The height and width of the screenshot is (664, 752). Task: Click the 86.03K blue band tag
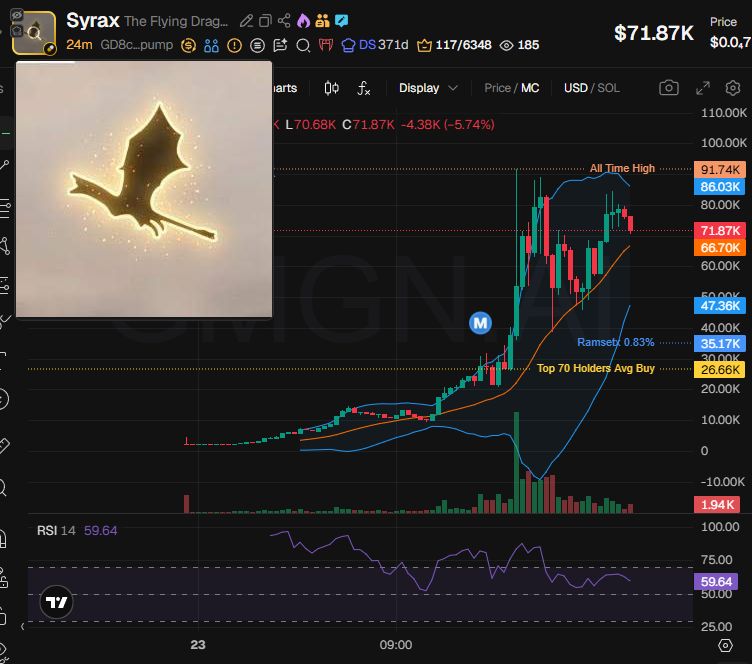coord(719,187)
